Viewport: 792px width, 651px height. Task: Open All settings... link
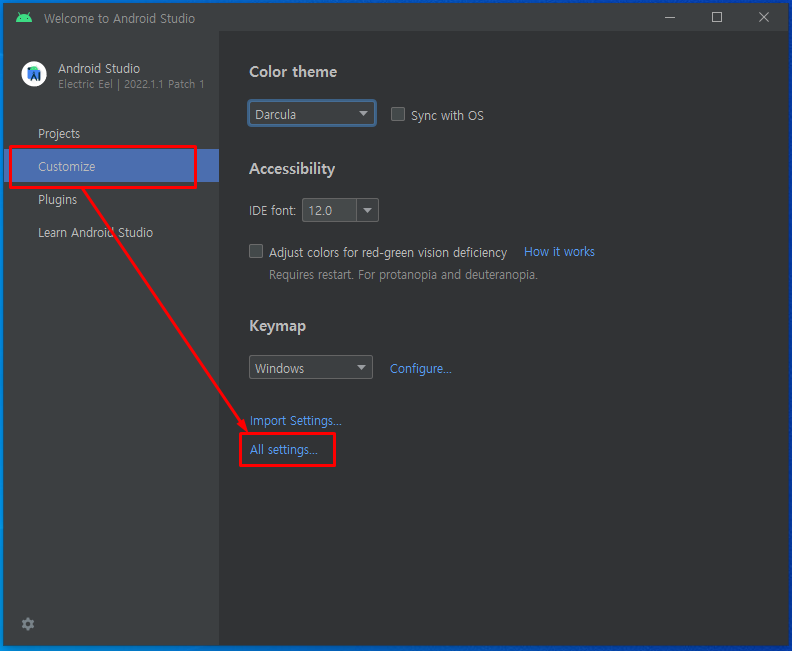tap(284, 449)
